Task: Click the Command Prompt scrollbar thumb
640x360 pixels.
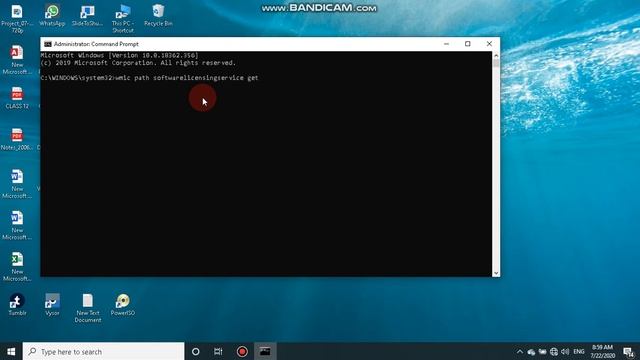Action: click(x=496, y=63)
